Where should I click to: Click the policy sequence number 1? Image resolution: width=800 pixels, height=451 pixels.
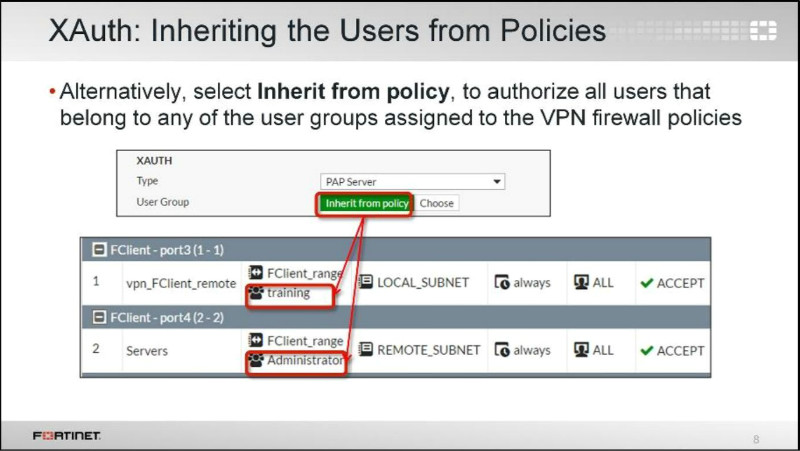96,281
